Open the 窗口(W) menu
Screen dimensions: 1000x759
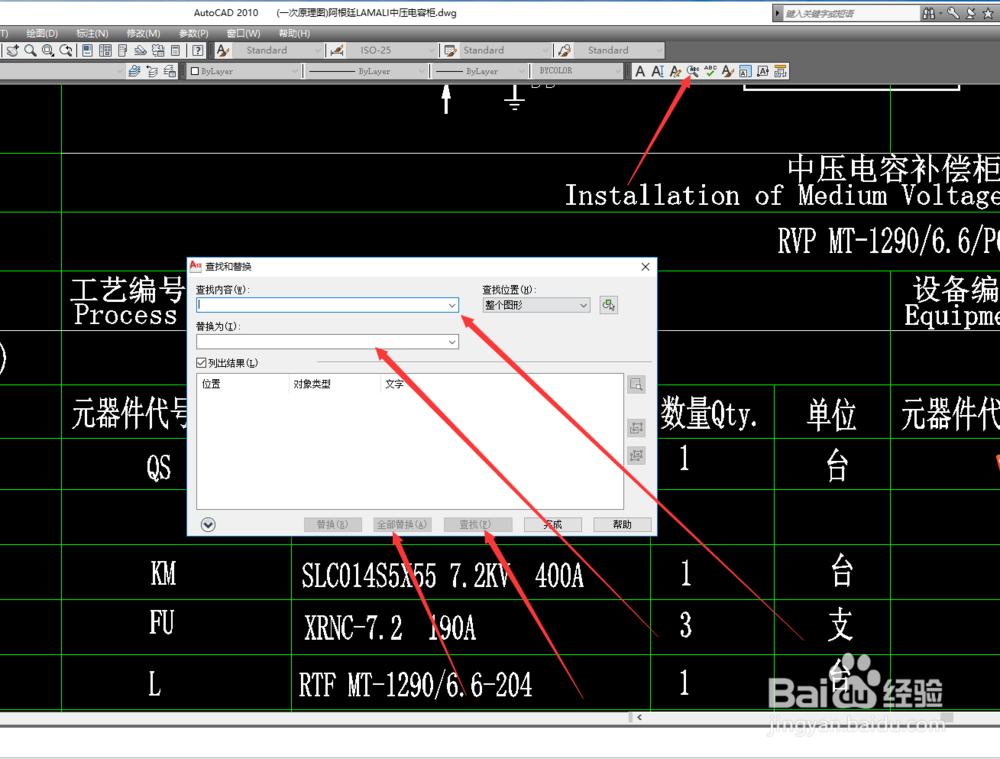[x=244, y=33]
